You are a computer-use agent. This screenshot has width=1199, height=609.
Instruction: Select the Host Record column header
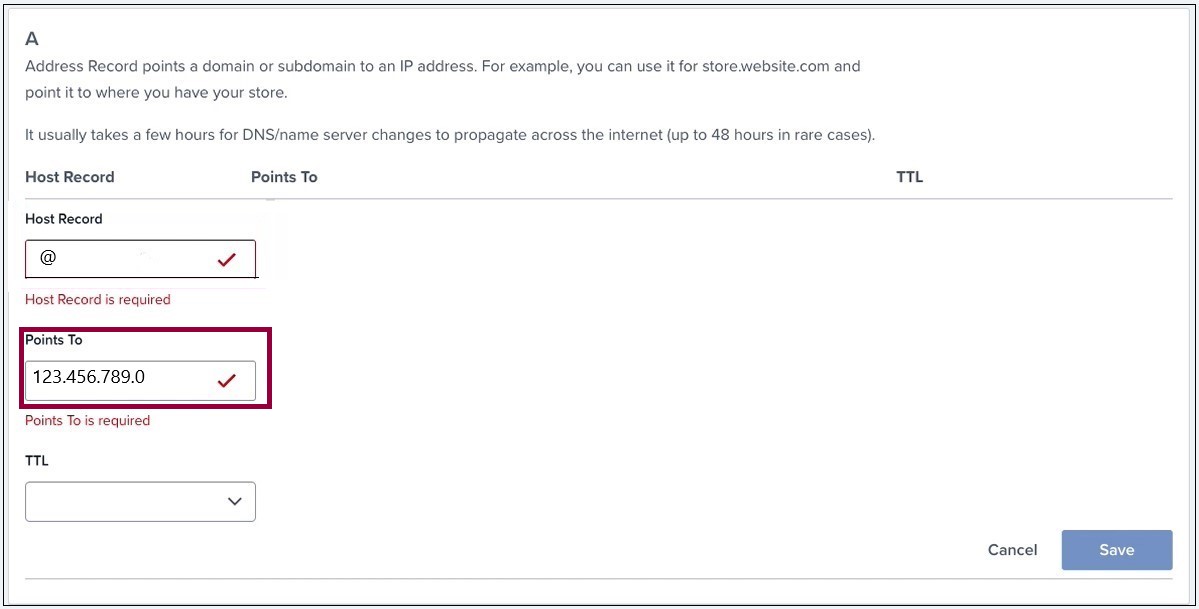[70, 177]
